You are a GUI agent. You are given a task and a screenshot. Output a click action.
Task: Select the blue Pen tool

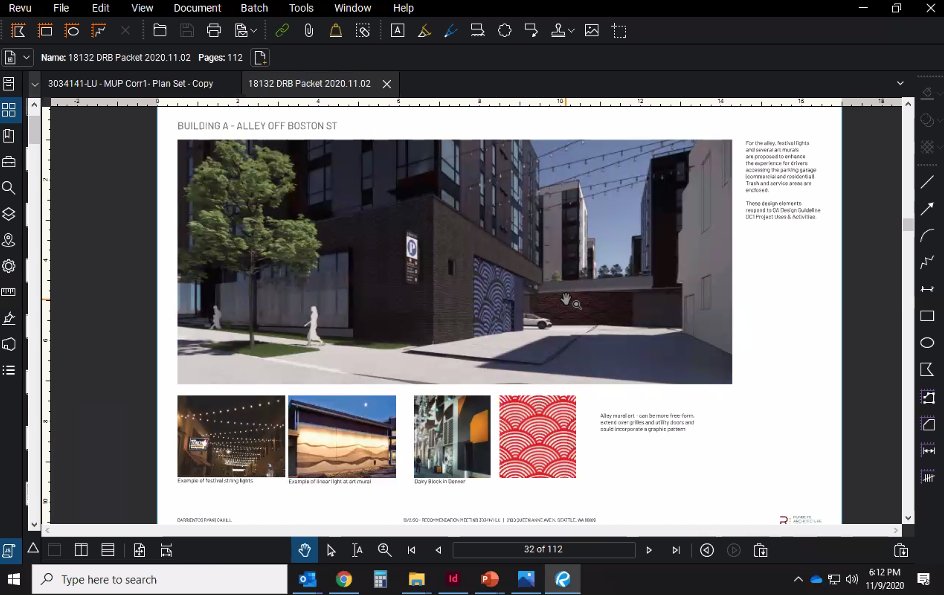click(x=451, y=30)
